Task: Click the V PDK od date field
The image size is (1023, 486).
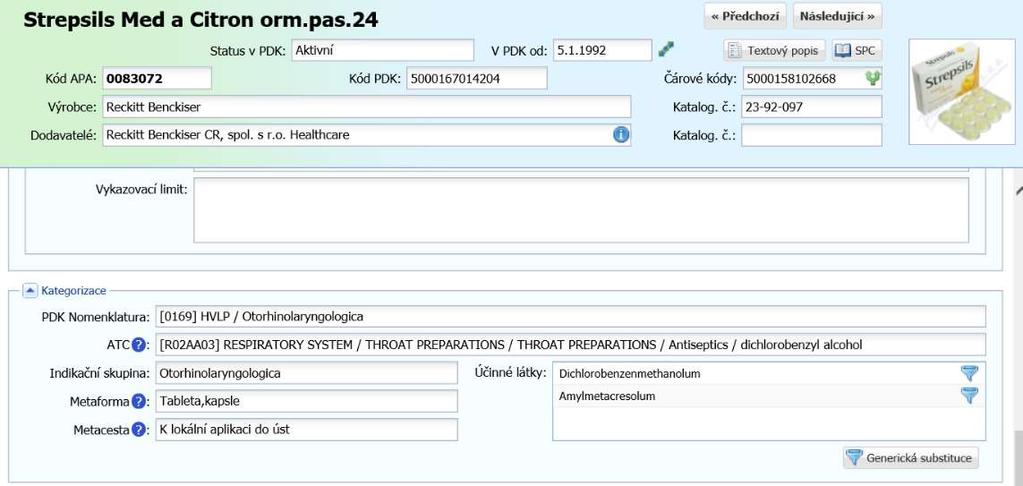Action: point(602,50)
